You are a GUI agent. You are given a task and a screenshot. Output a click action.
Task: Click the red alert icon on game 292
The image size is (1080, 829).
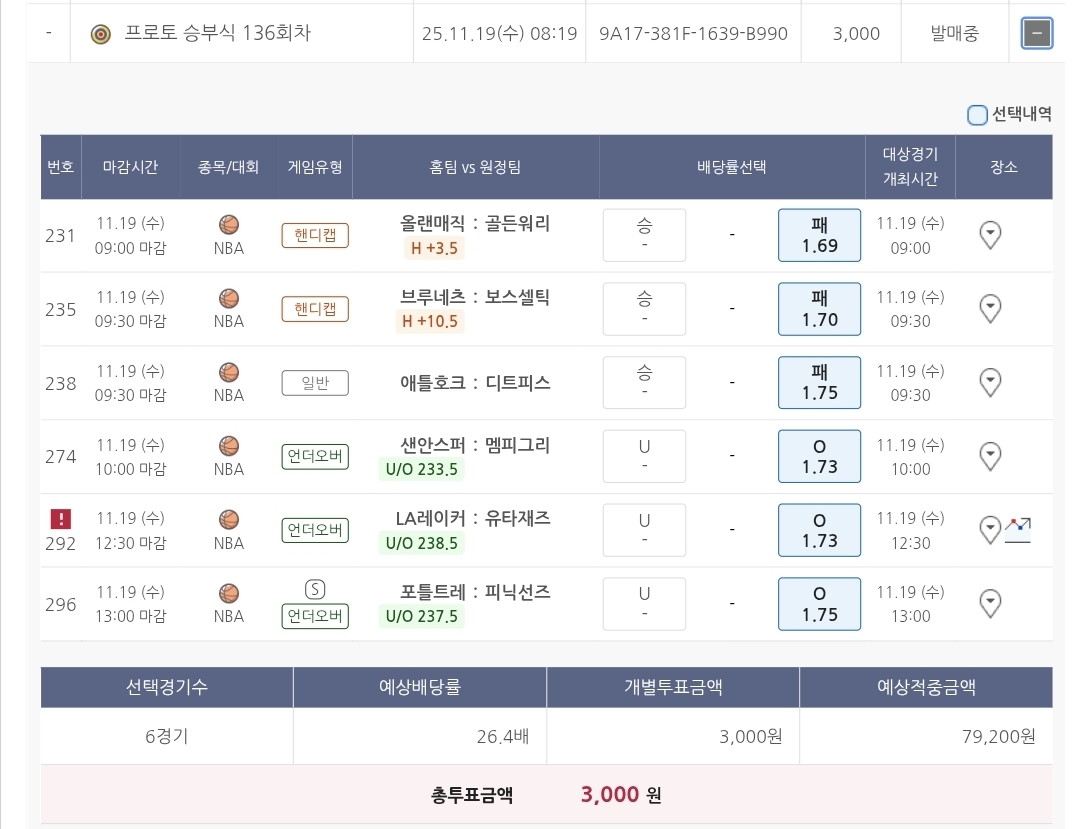[x=61, y=519]
